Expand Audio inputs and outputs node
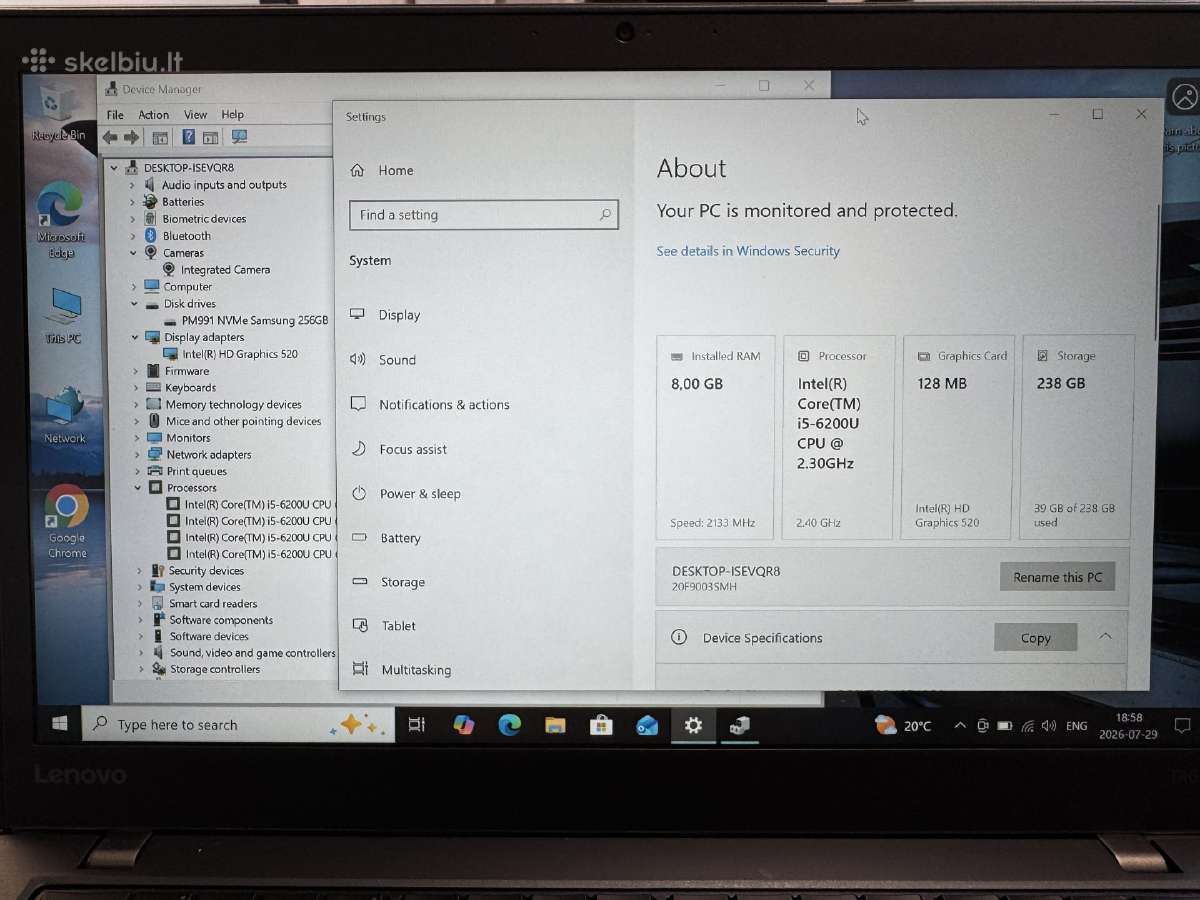The height and width of the screenshot is (900, 1200). (132, 185)
